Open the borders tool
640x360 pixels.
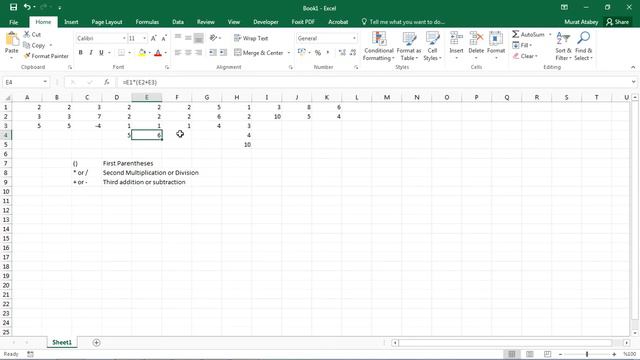121,53
